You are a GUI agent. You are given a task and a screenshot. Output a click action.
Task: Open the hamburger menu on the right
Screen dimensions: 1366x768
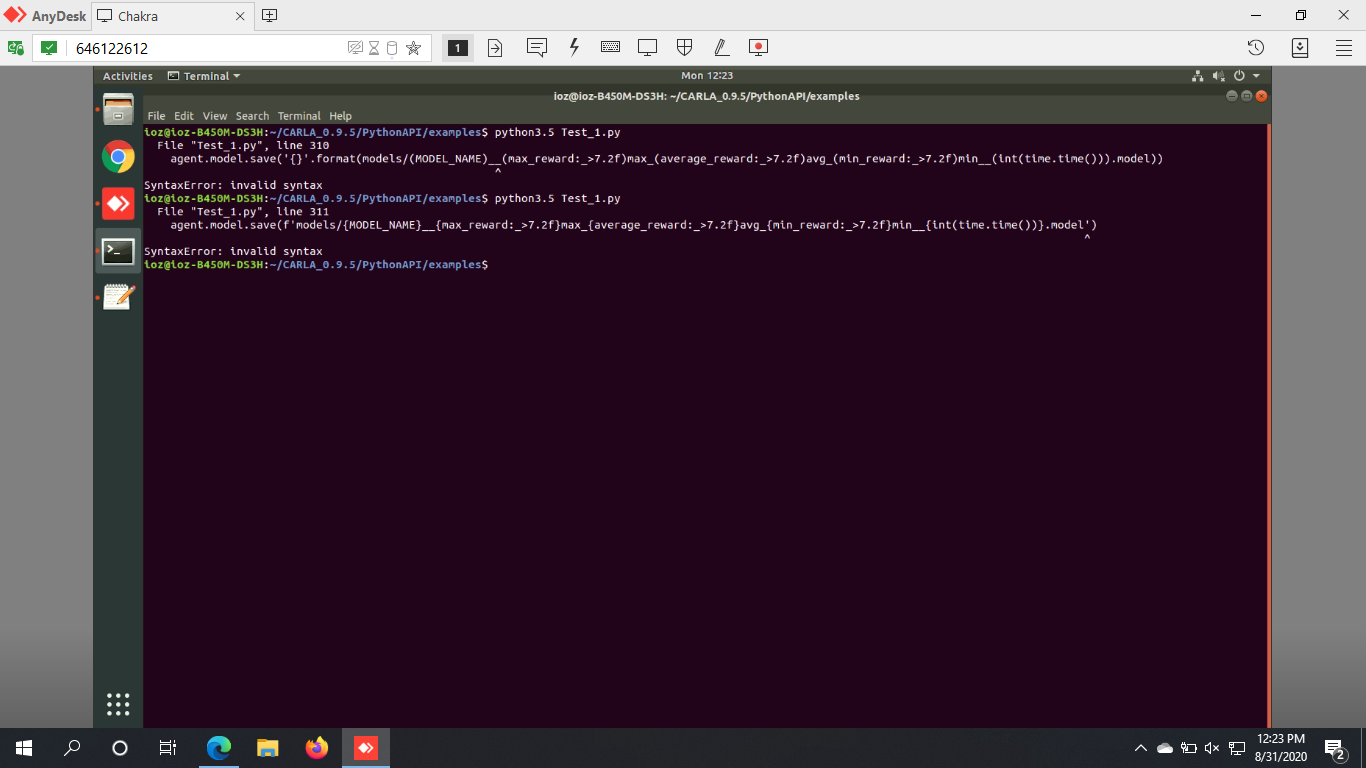pos(1344,47)
